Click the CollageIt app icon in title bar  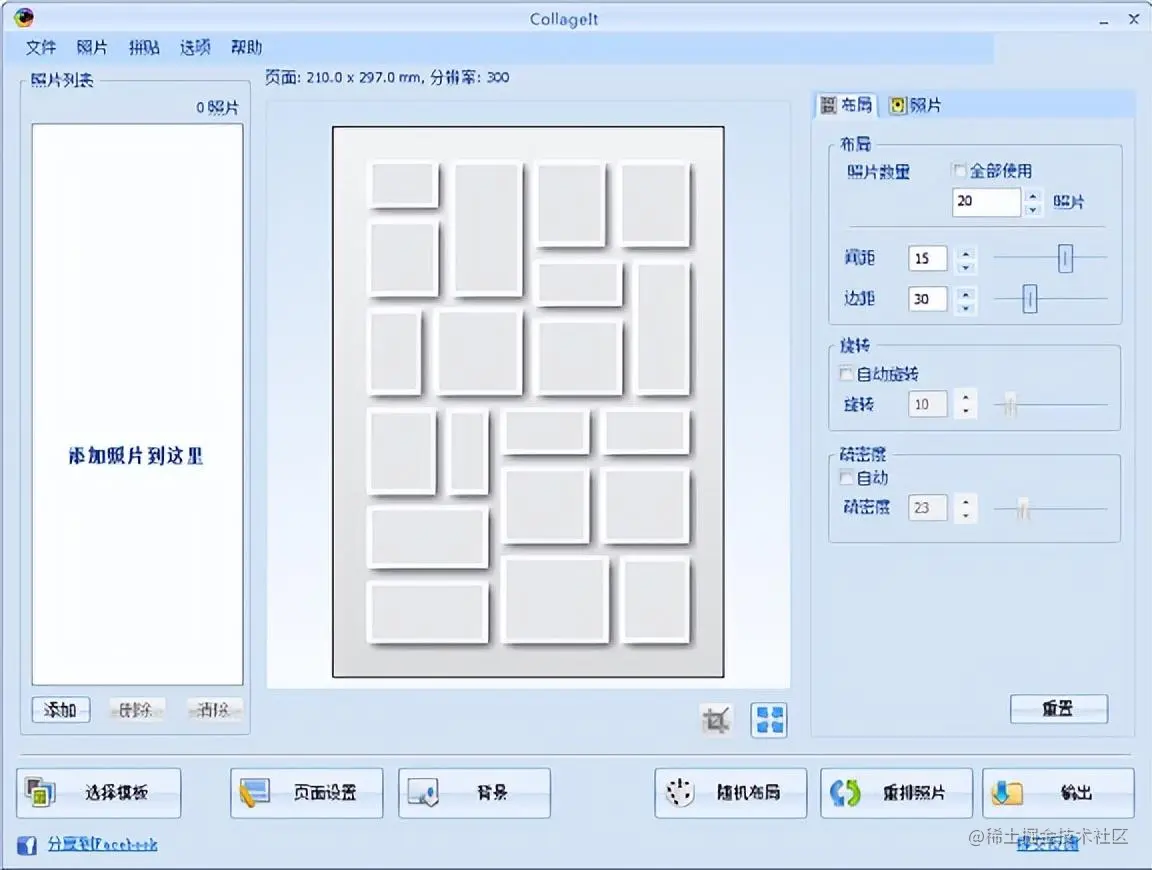(x=24, y=17)
